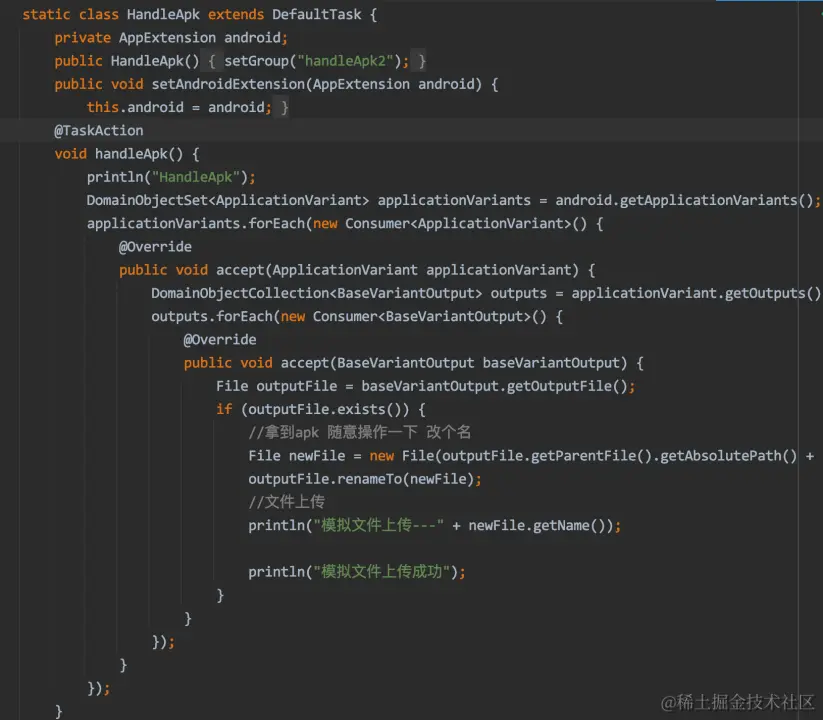Click the getAbsolutePath() call
823x720 pixels.
click(729, 456)
